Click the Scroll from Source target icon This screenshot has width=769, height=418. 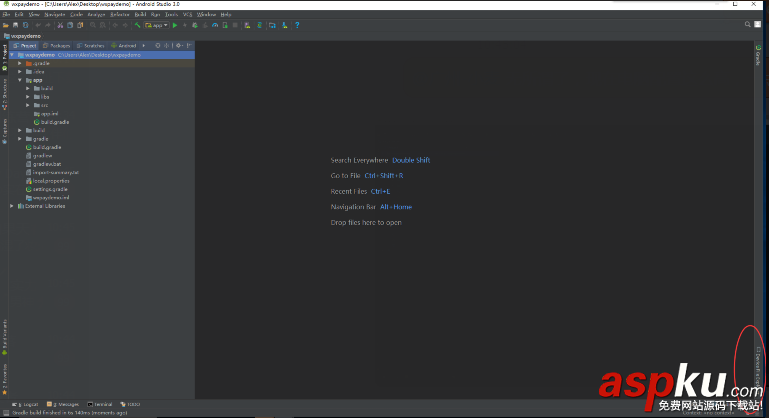click(158, 46)
